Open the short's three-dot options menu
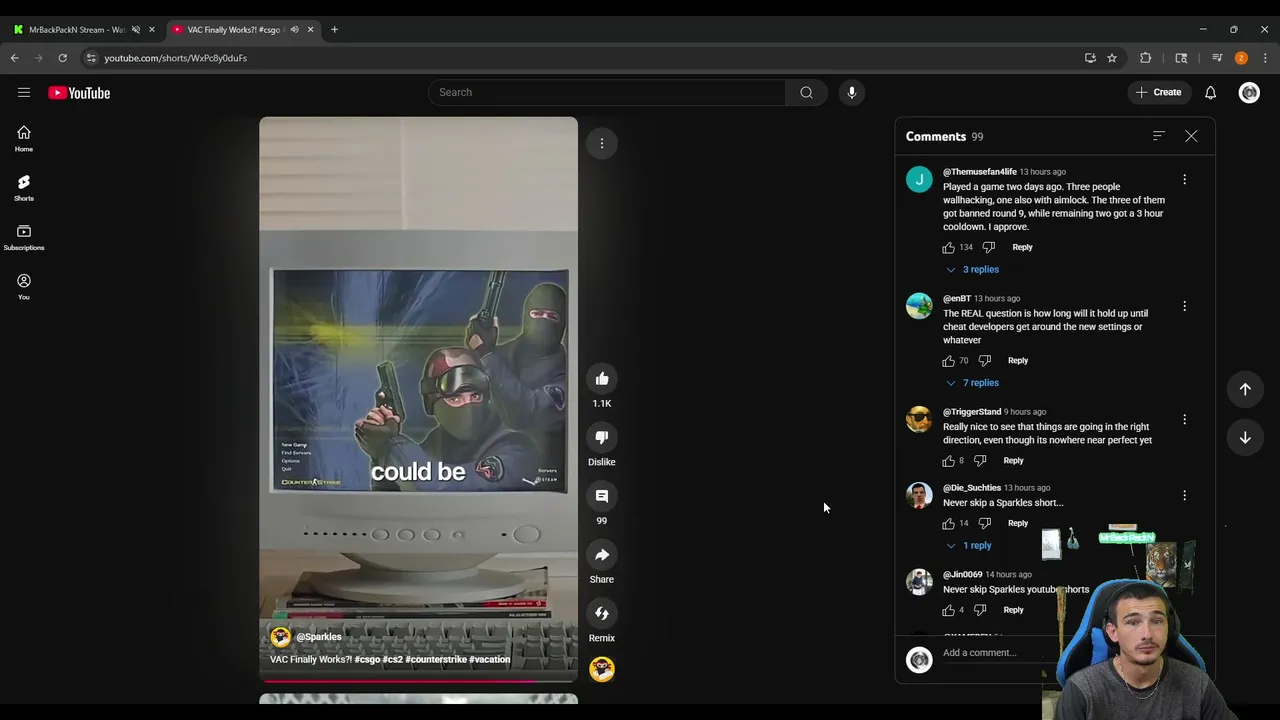Screen dimensions: 1280x720 click(x=602, y=143)
